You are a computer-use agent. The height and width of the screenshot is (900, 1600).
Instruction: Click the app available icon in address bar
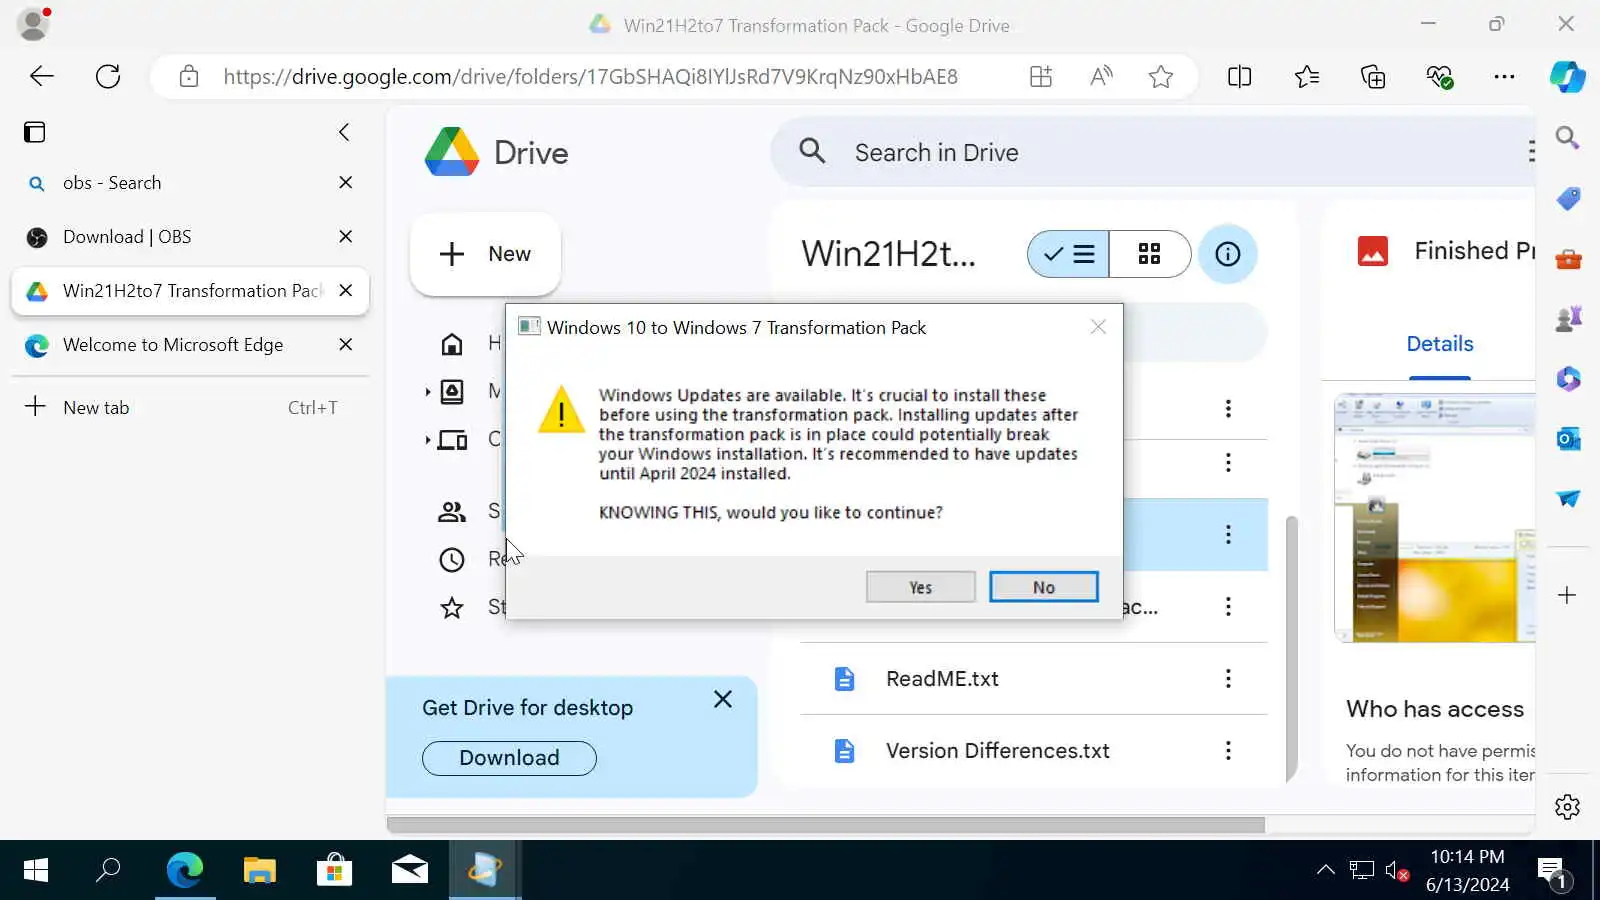[x=1041, y=76]
